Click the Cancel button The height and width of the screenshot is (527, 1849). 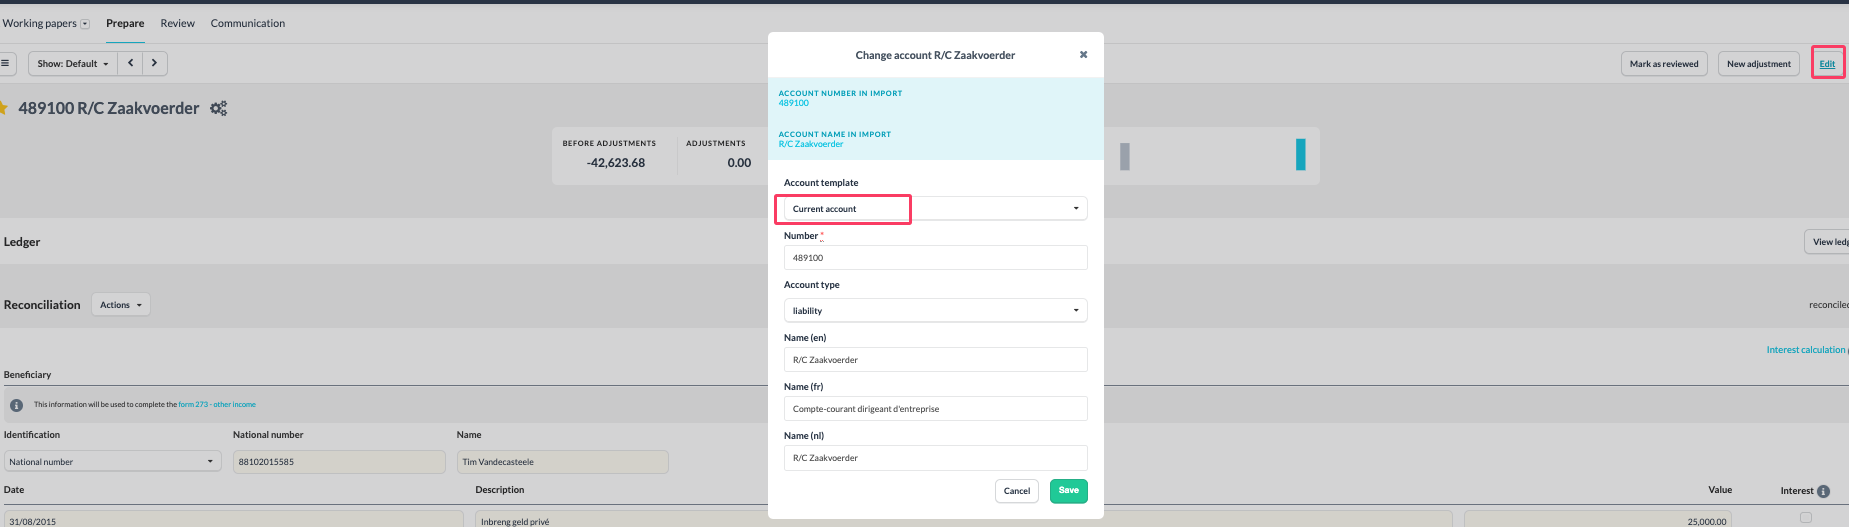point(1016,491)
